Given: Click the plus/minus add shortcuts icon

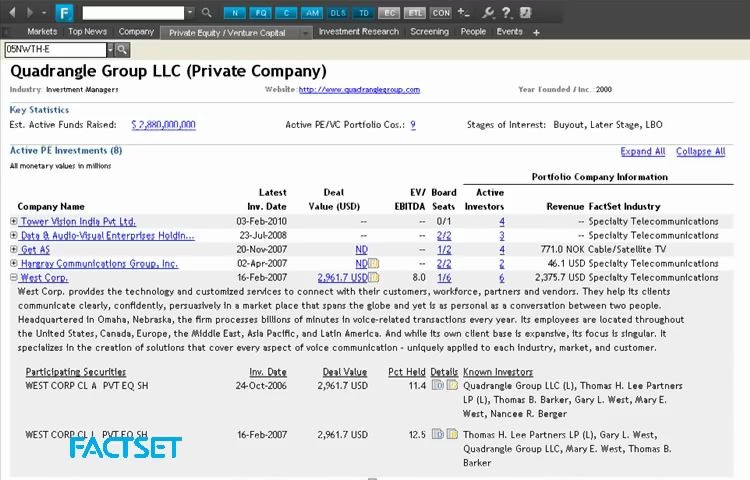Looking at the screenshot, I should (x=463, y=12).
